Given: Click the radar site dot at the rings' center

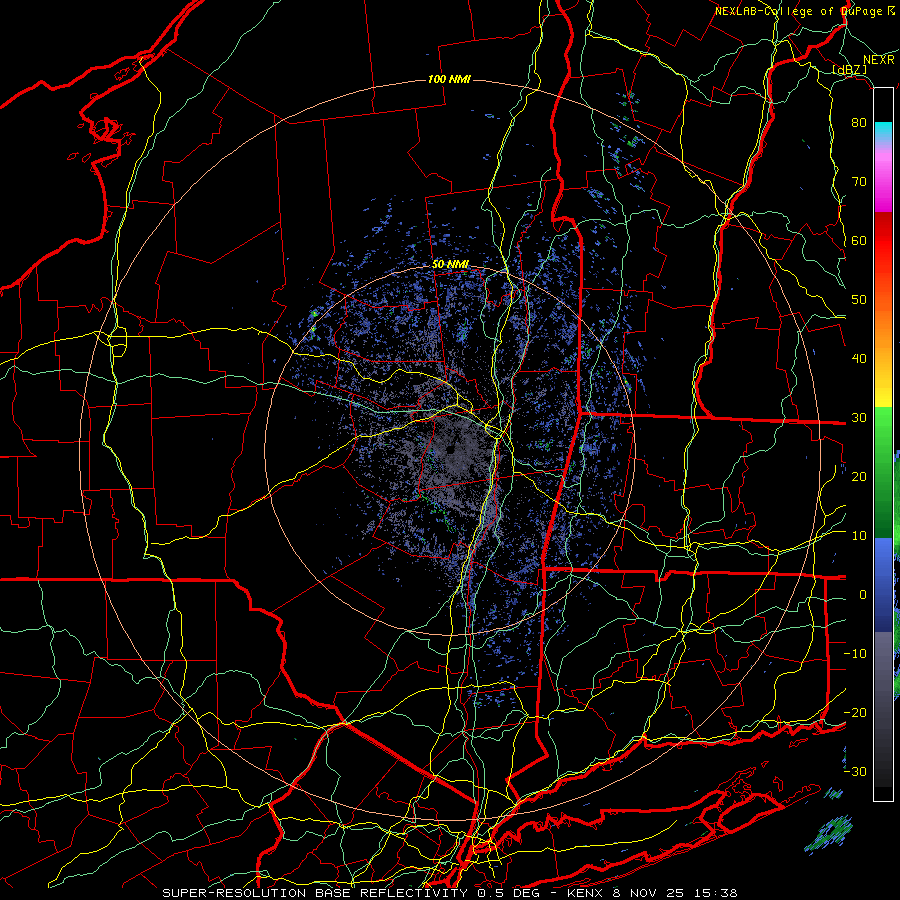Looking at the screenshot, I should (x=451, y=449).
